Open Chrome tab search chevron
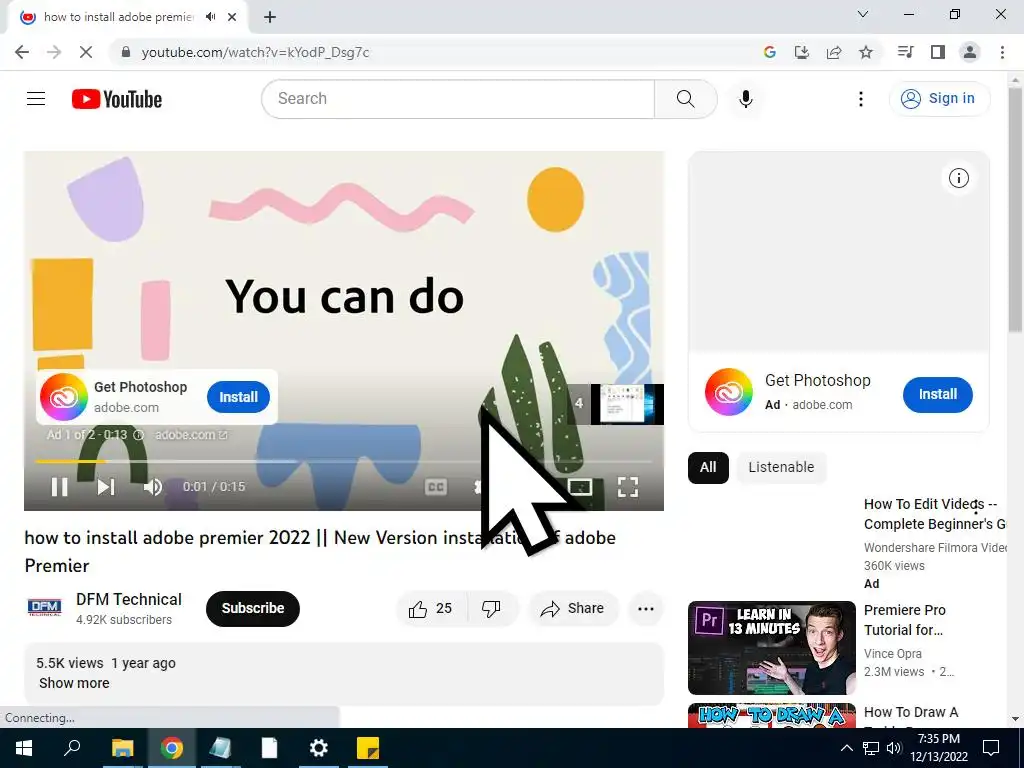 [863, 14]
